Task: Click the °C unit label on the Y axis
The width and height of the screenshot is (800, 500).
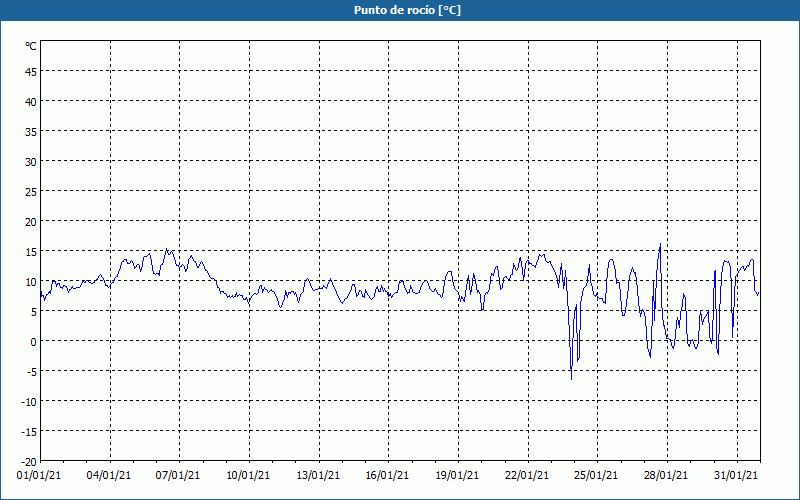Action: tap(31, 46)
